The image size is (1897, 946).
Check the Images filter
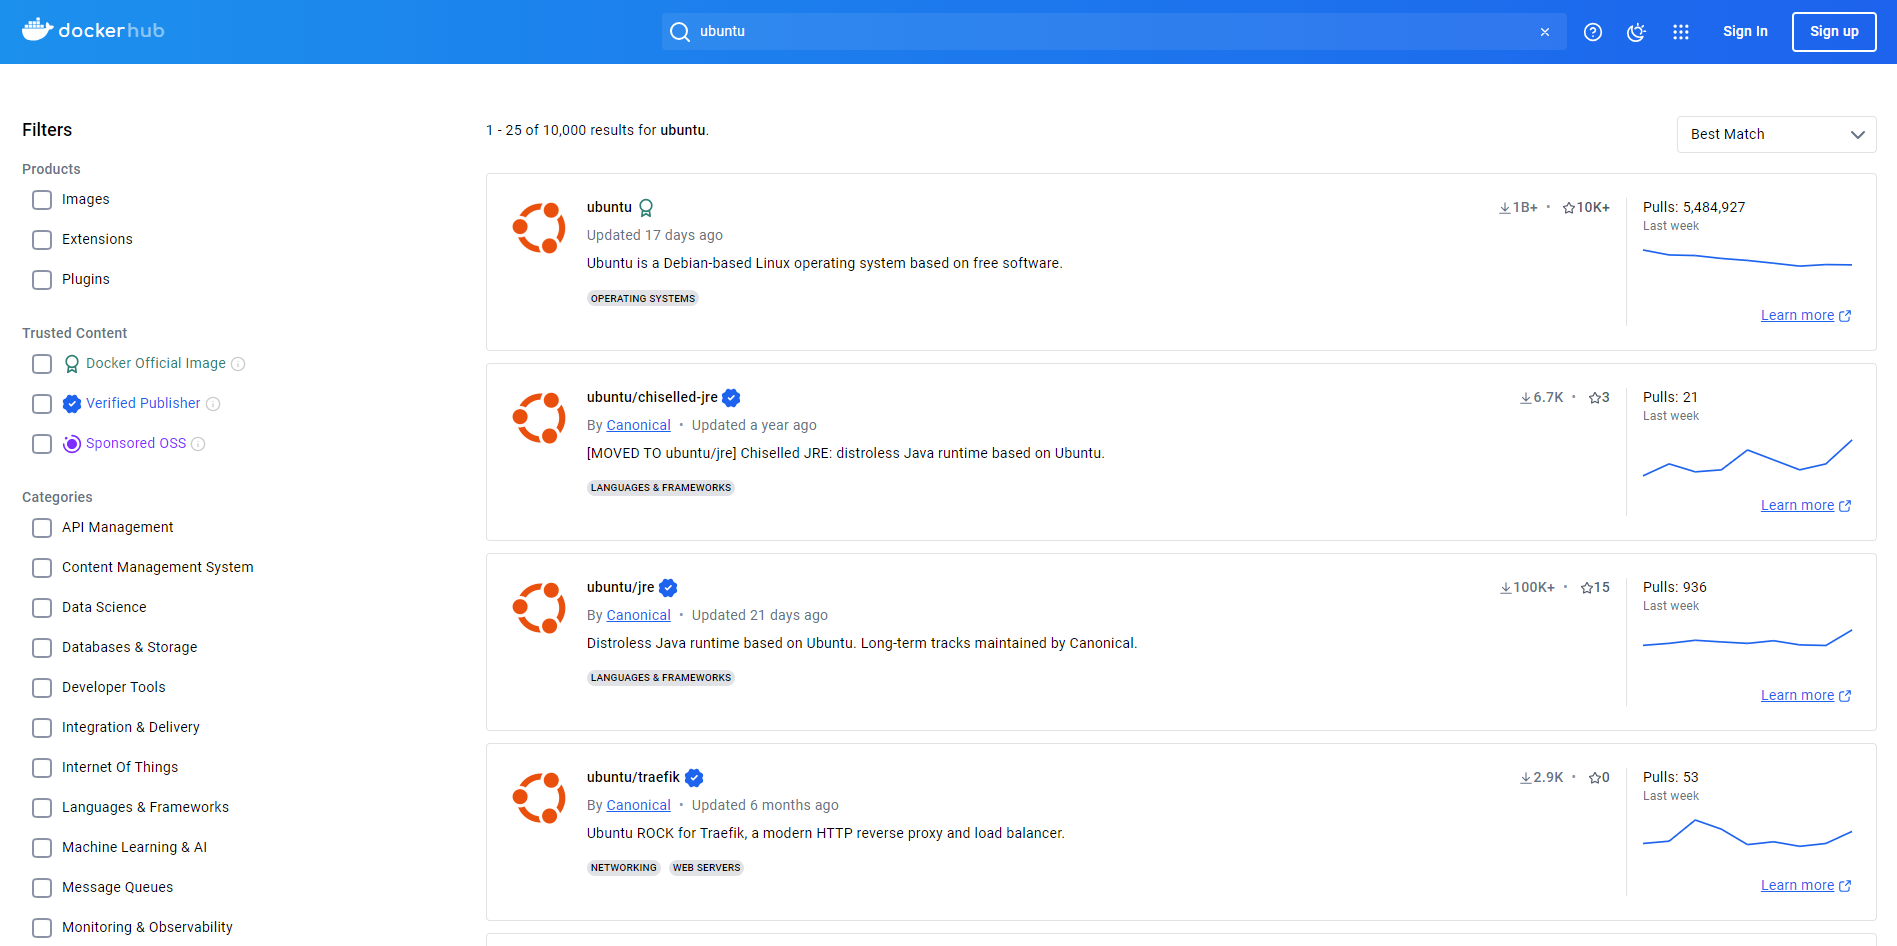[x=42, y=200]
